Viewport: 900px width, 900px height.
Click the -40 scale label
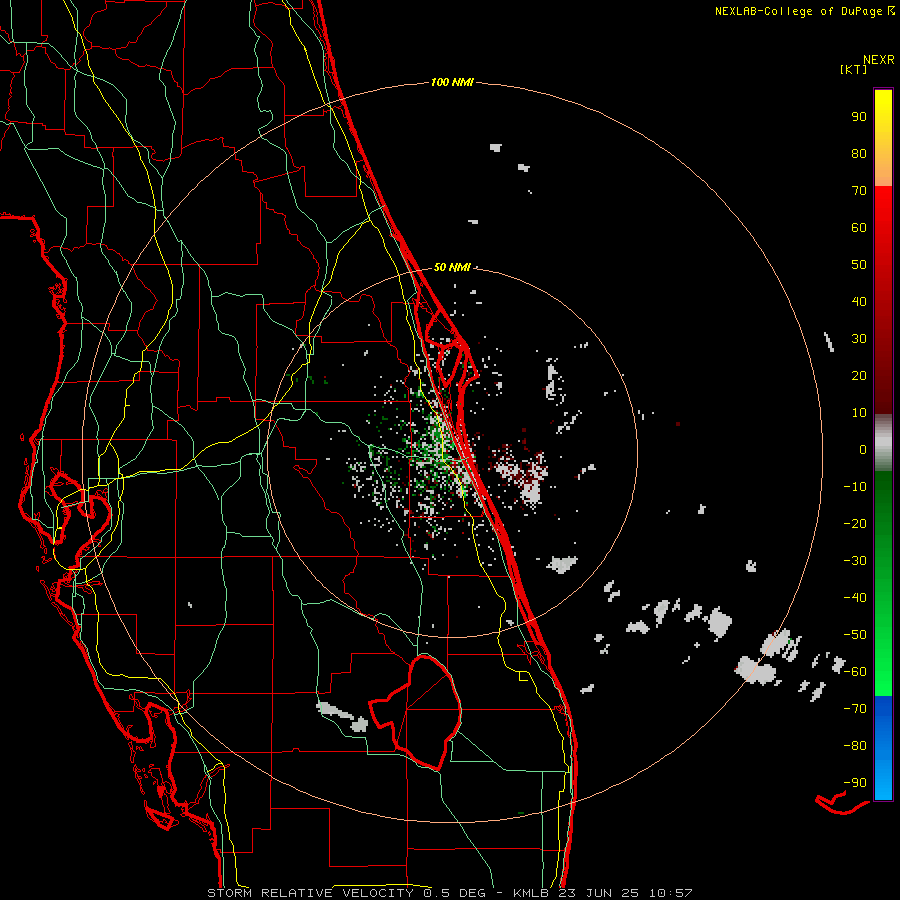(x=855, y=598)
